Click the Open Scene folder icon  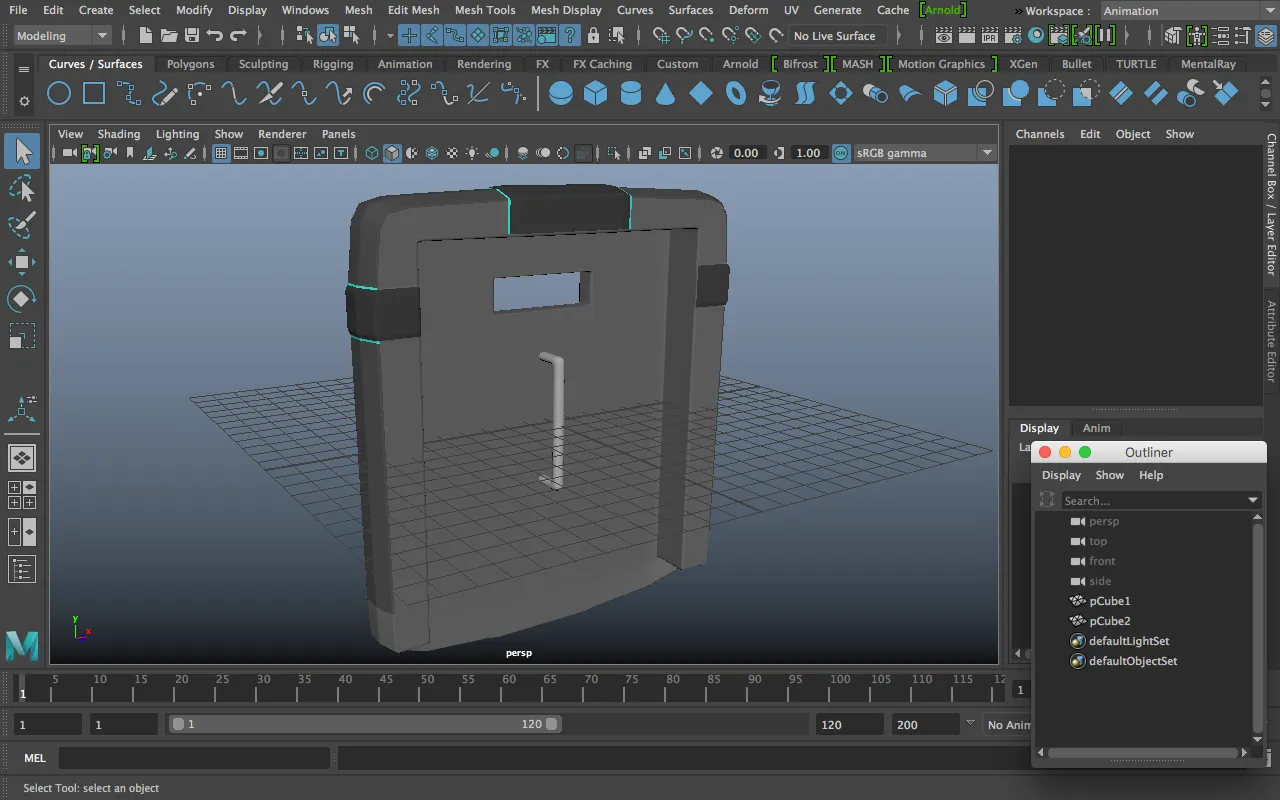pos(169,36)
